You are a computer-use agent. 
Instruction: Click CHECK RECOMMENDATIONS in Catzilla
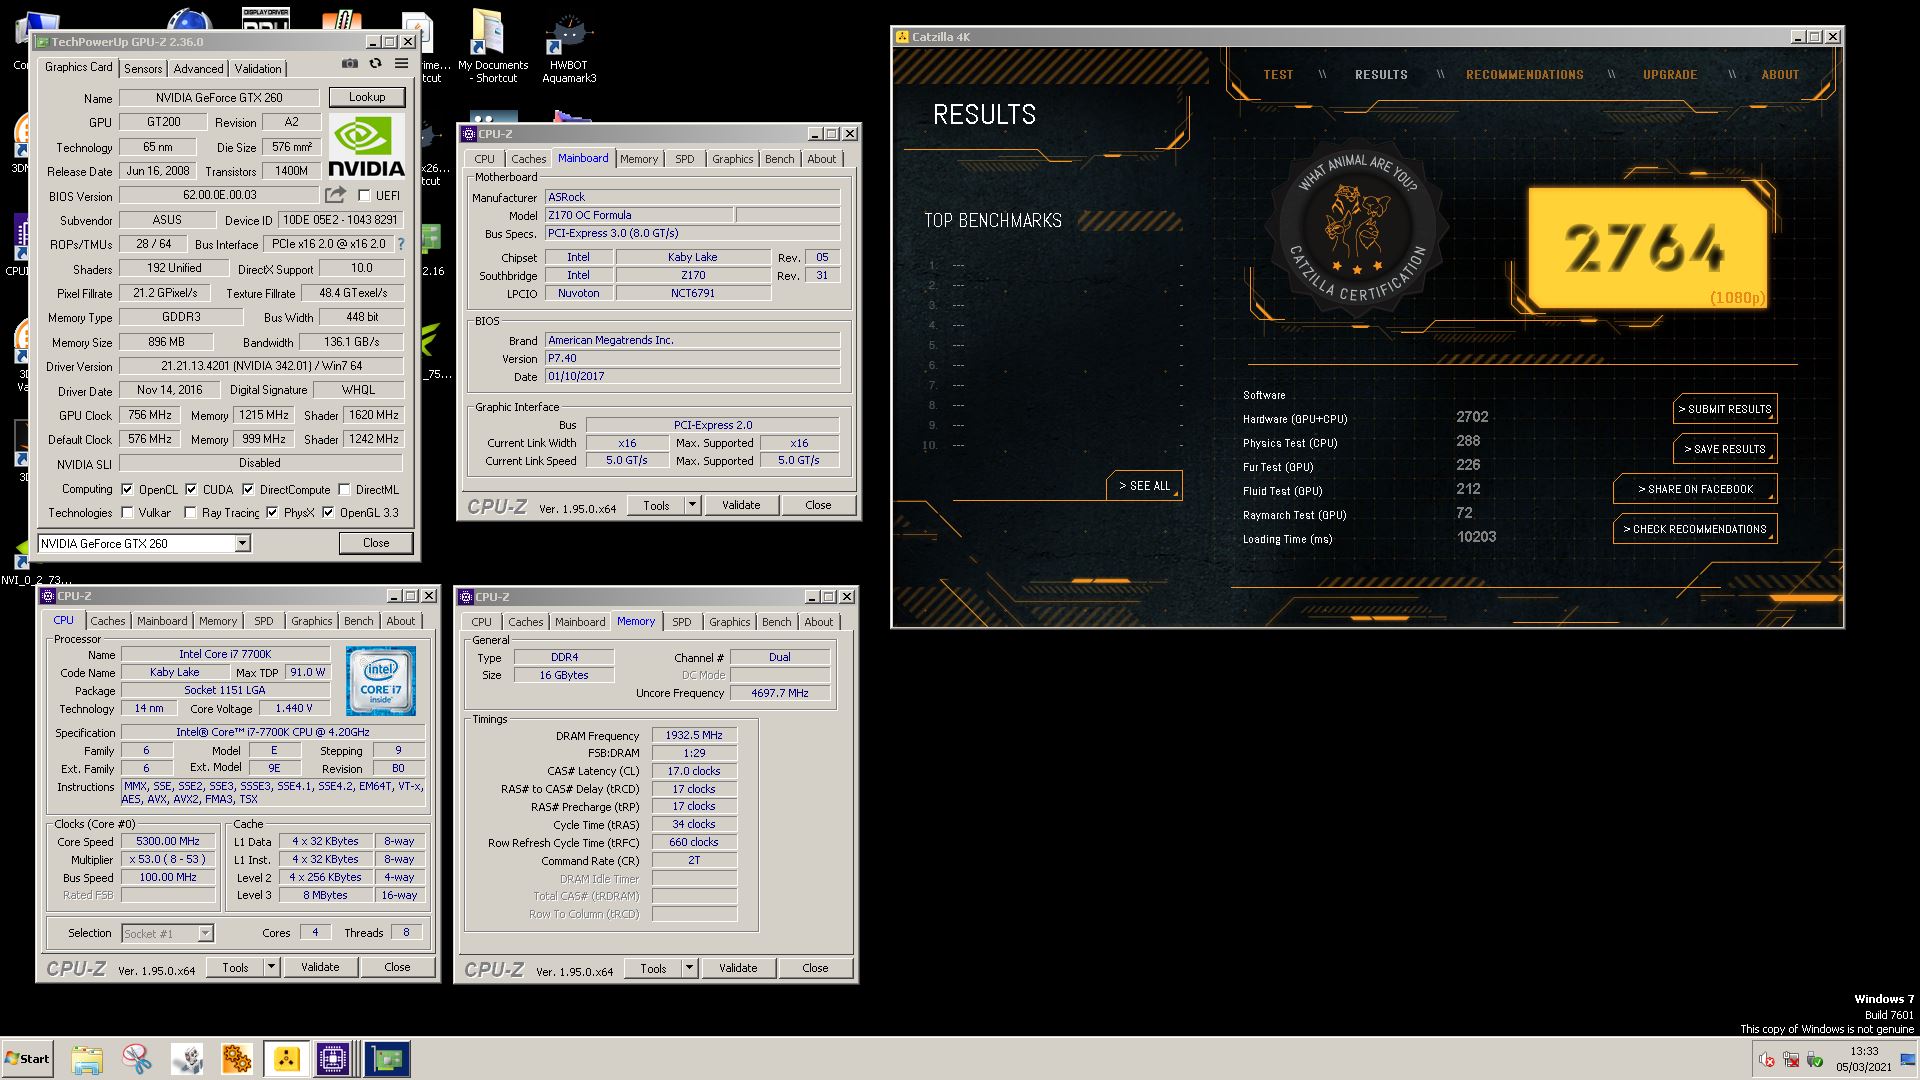pos(1695,529)
